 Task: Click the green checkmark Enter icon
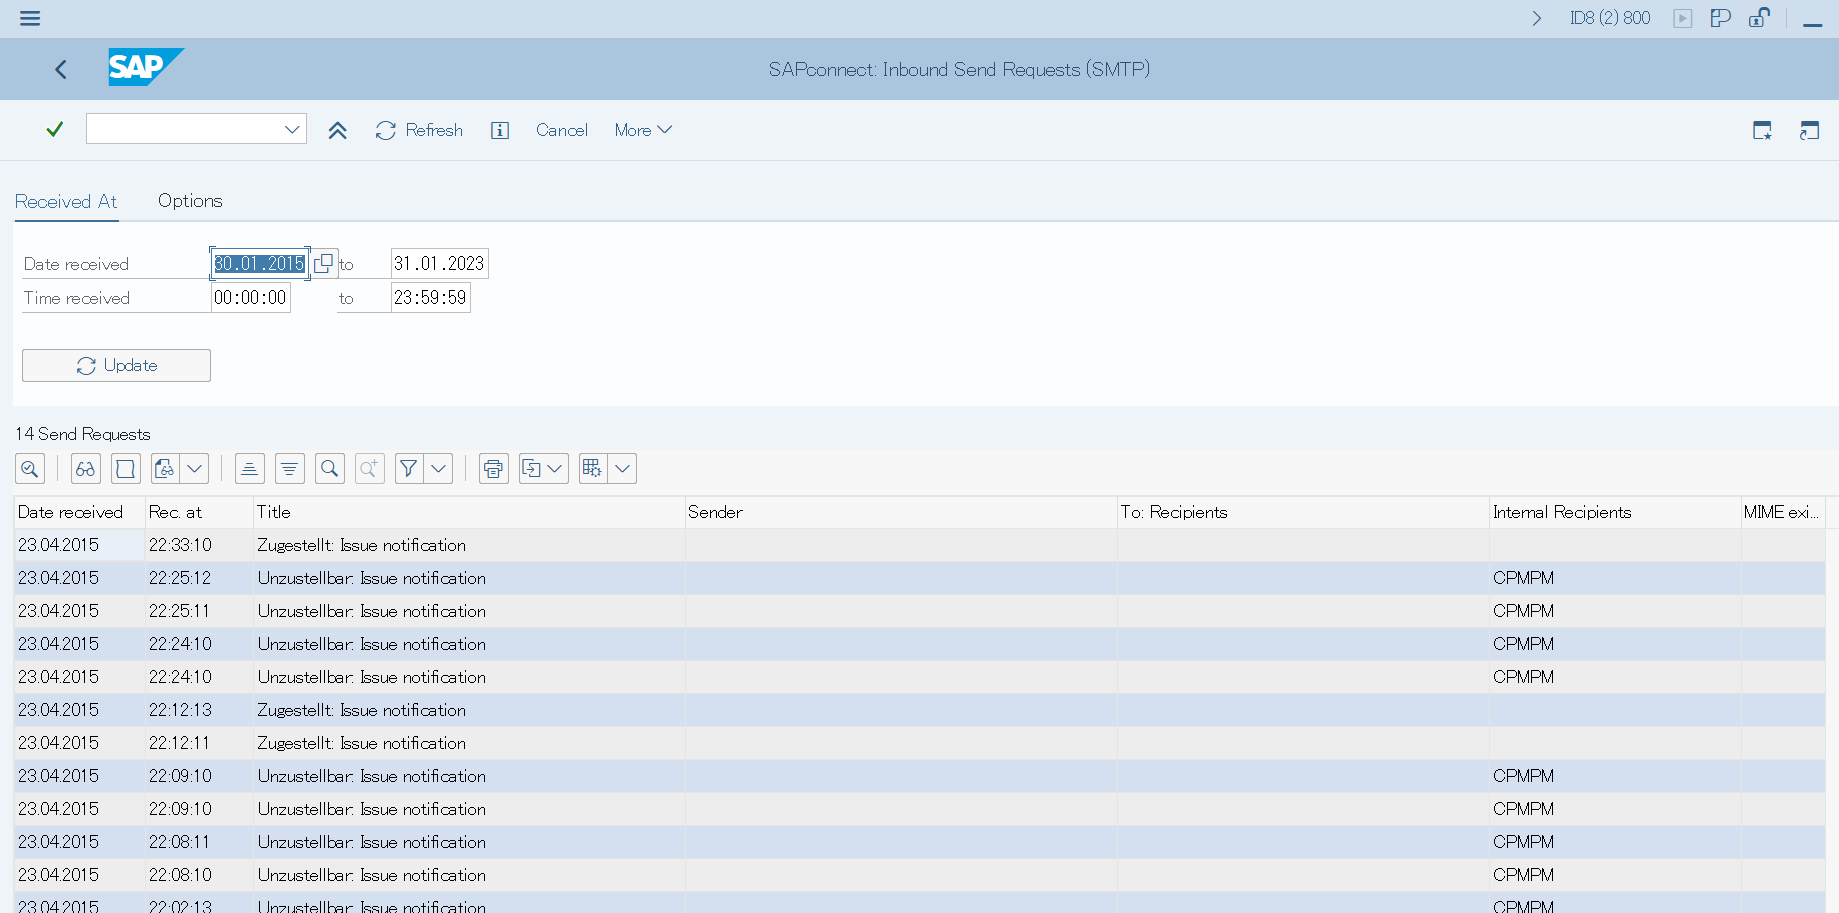point(55,130)
